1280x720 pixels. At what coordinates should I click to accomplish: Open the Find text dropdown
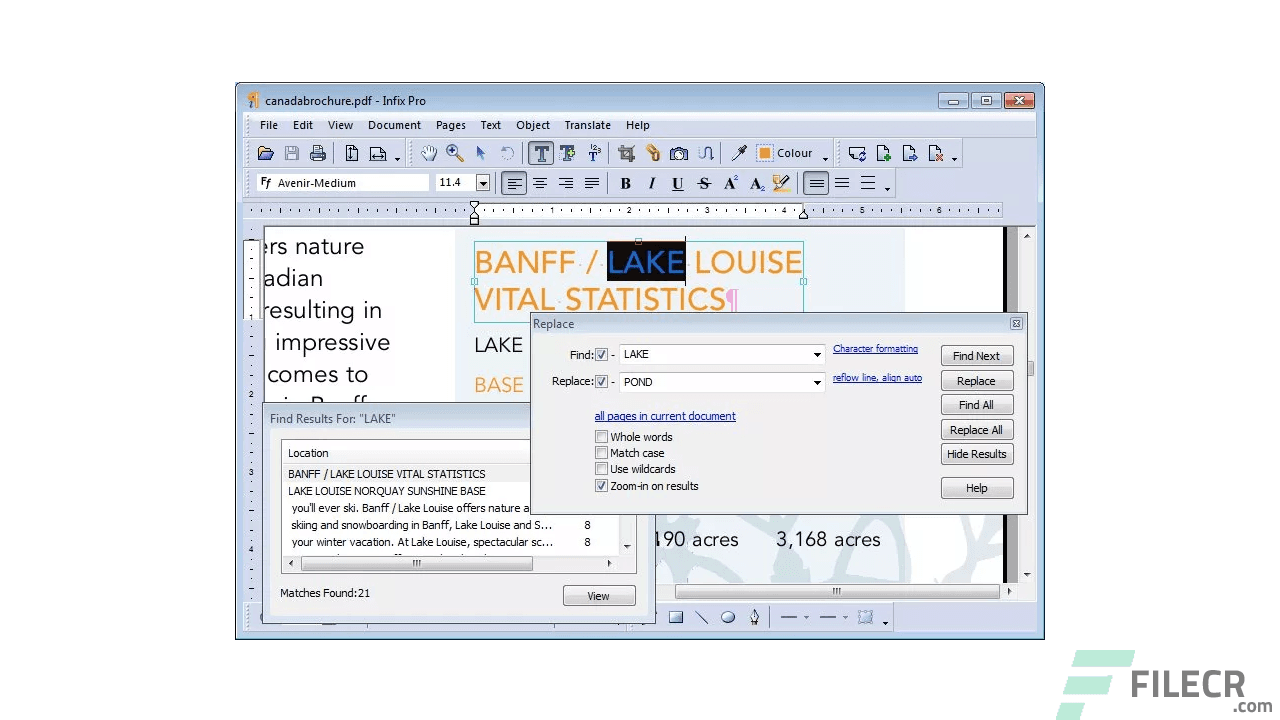point(817,354)
